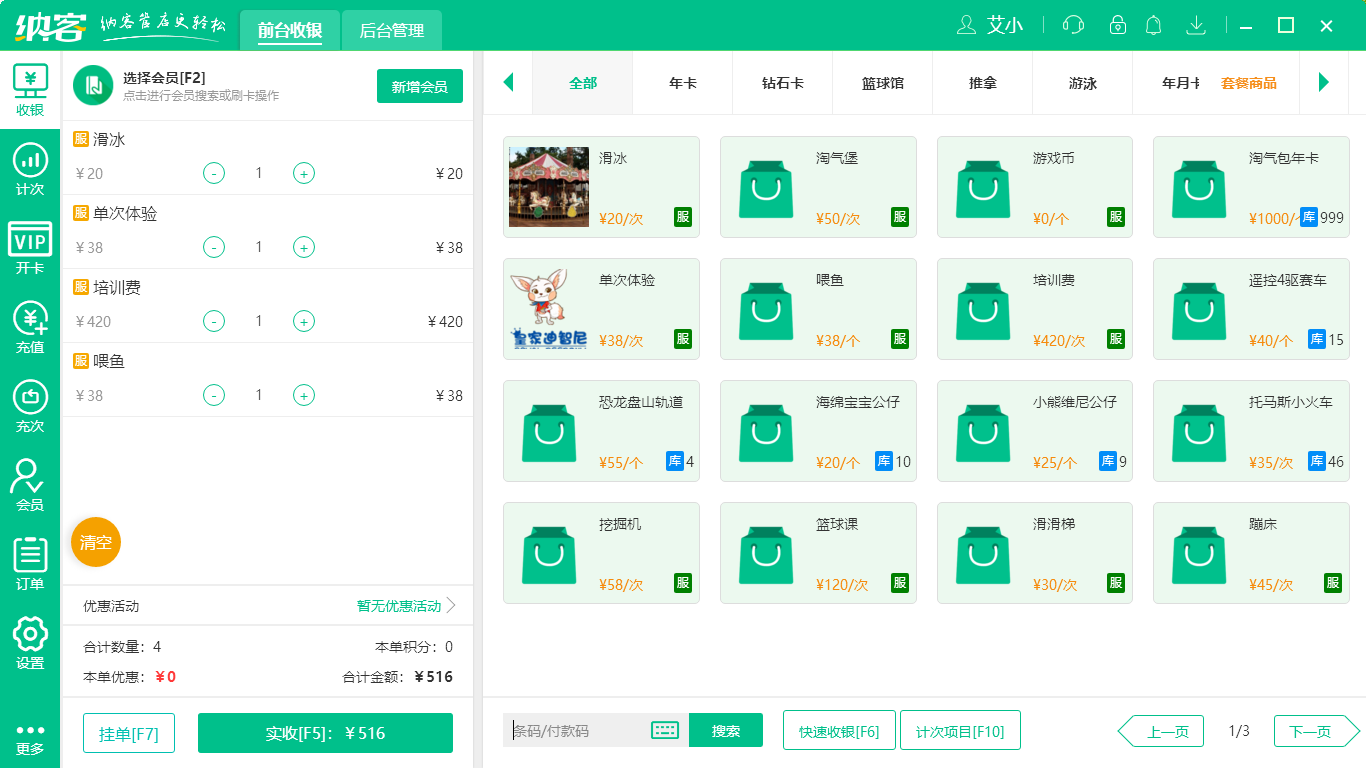
Task: Increase the 滑冰 item quantity
Action: tap(303, 172)
